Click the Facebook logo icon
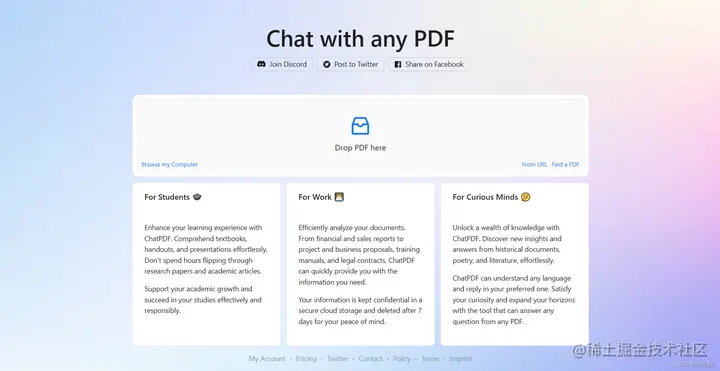The height and width of the screenshot is (371, 720). (x=398, y=64)
